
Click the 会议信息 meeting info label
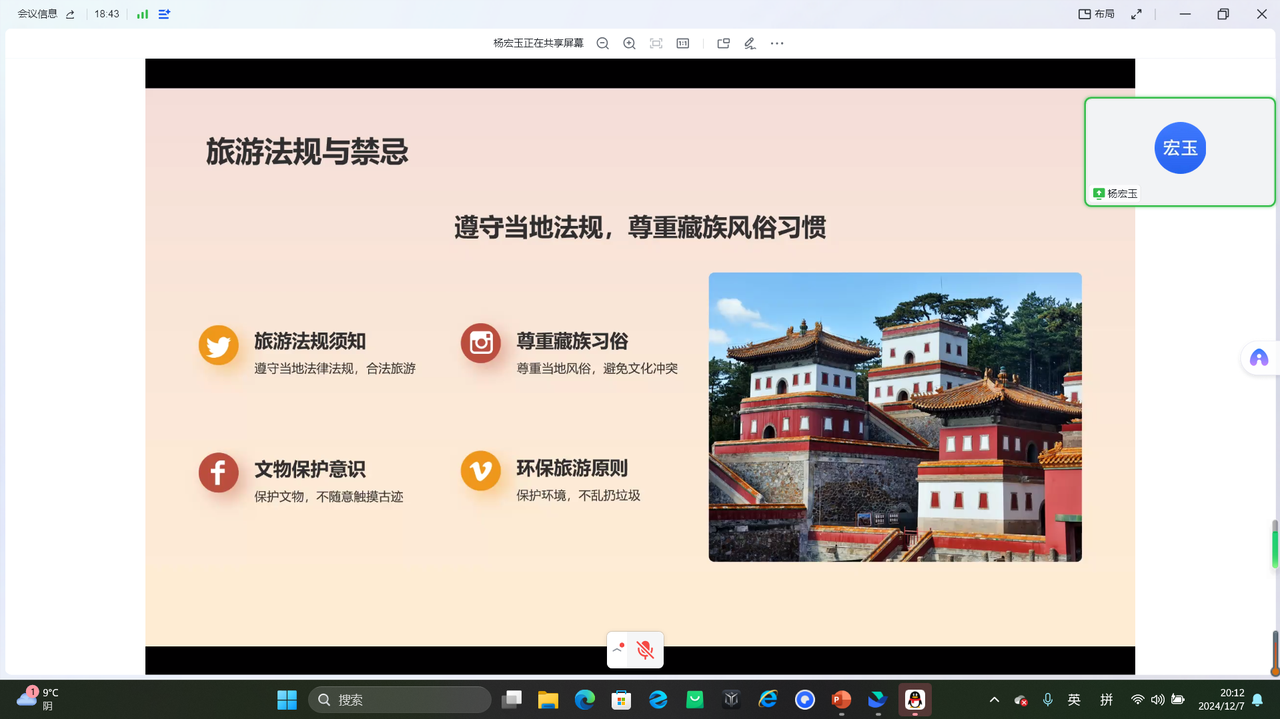tap(38, 15)
